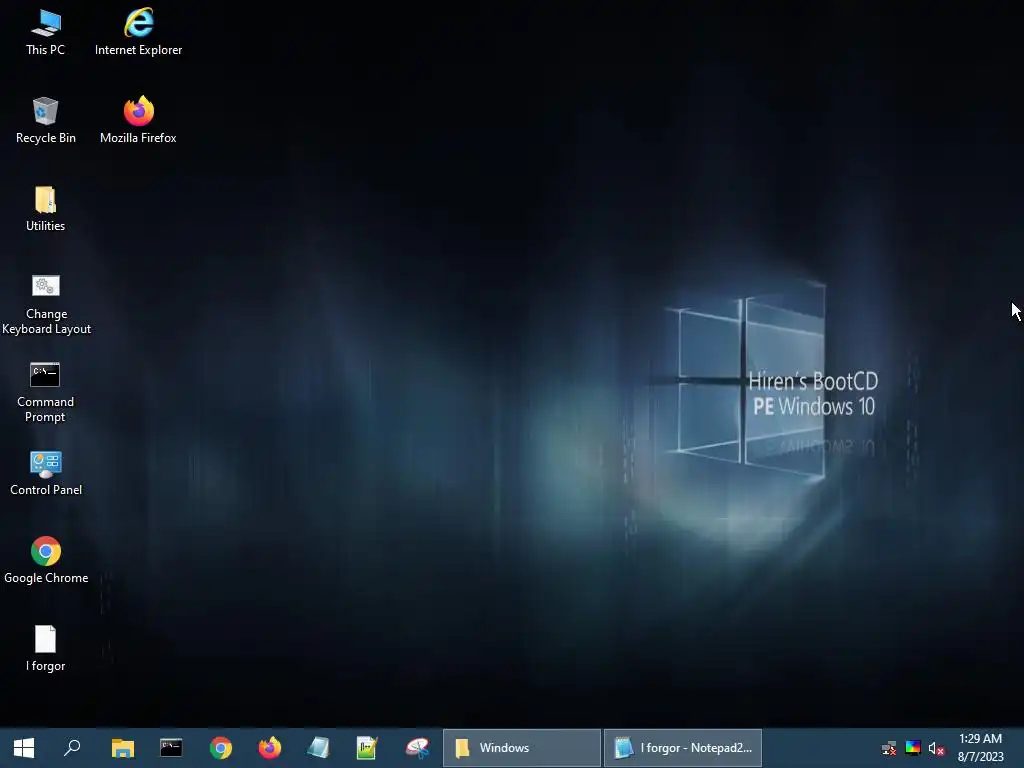Viewport: 1024px width, 768px height.
Task: Select the Mozilla Firefox desktop icon
Action: pyautogui.click(x=138, y=121)
